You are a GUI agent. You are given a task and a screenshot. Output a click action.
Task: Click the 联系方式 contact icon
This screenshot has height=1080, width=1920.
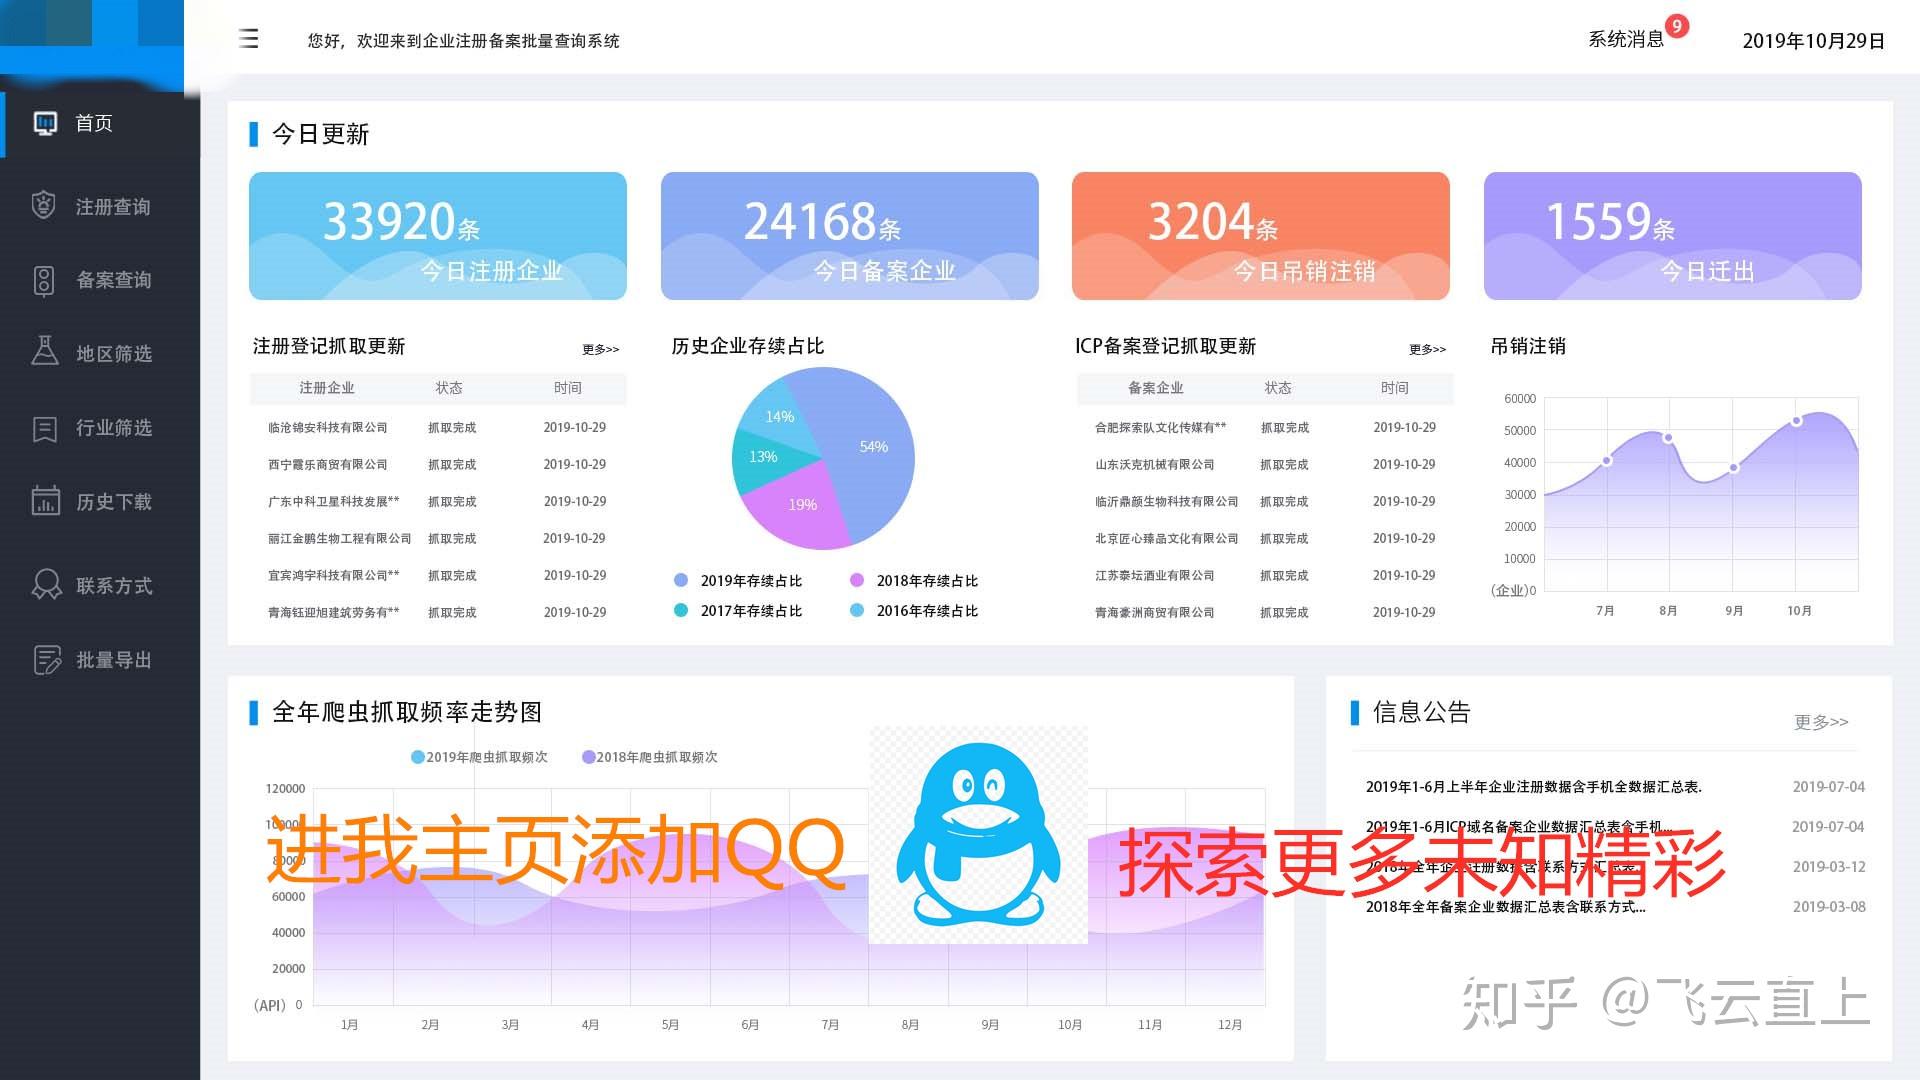(x=46, y=584)
